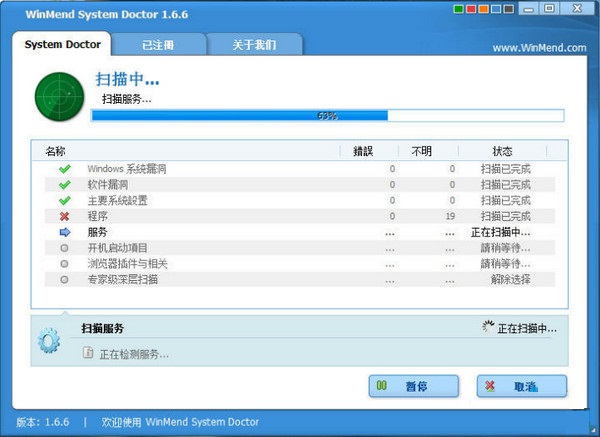Click the 名称 column header

(x=55, y=151)
